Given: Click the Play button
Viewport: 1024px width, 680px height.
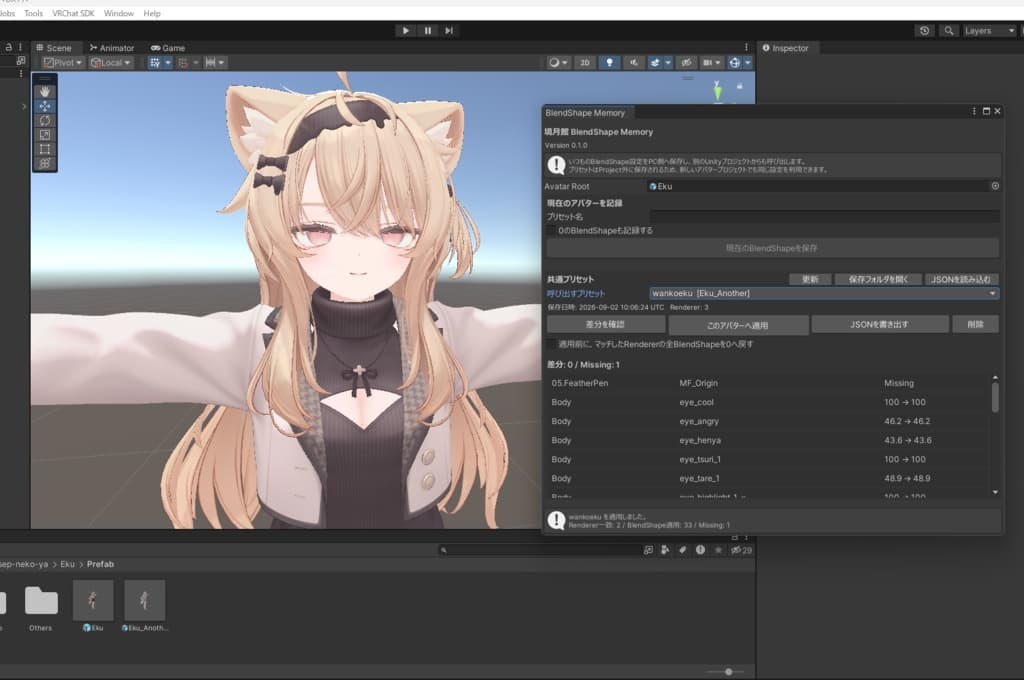Looking at the screenshot, I should click(406, 31).
